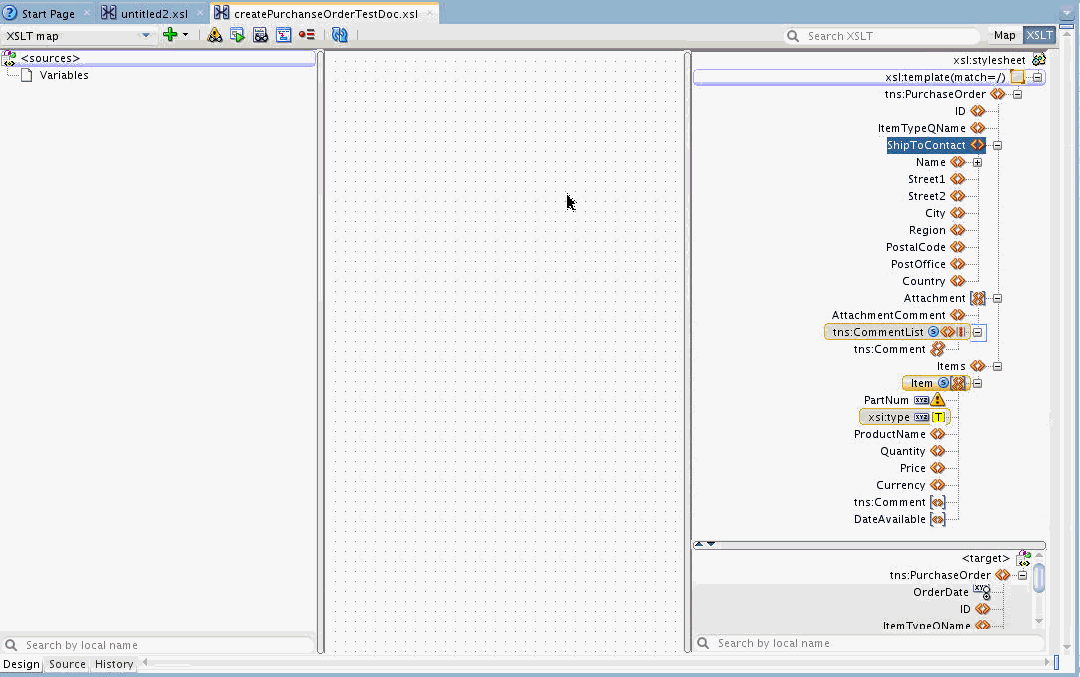
Task: Click the yellow T icon on xsi:type
Action: (938, 417)
